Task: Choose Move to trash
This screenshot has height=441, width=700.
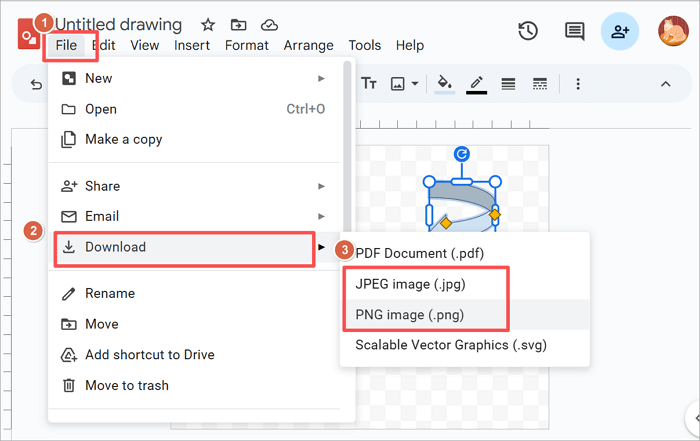Action: click(x=196, y=385)
